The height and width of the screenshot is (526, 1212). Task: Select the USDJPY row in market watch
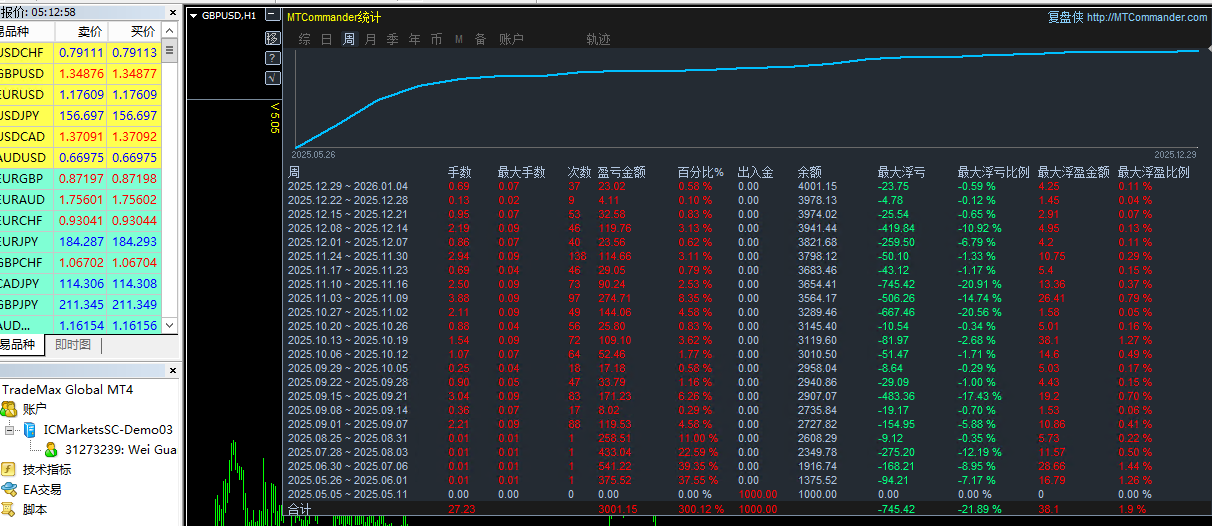(x=80, y=116)
